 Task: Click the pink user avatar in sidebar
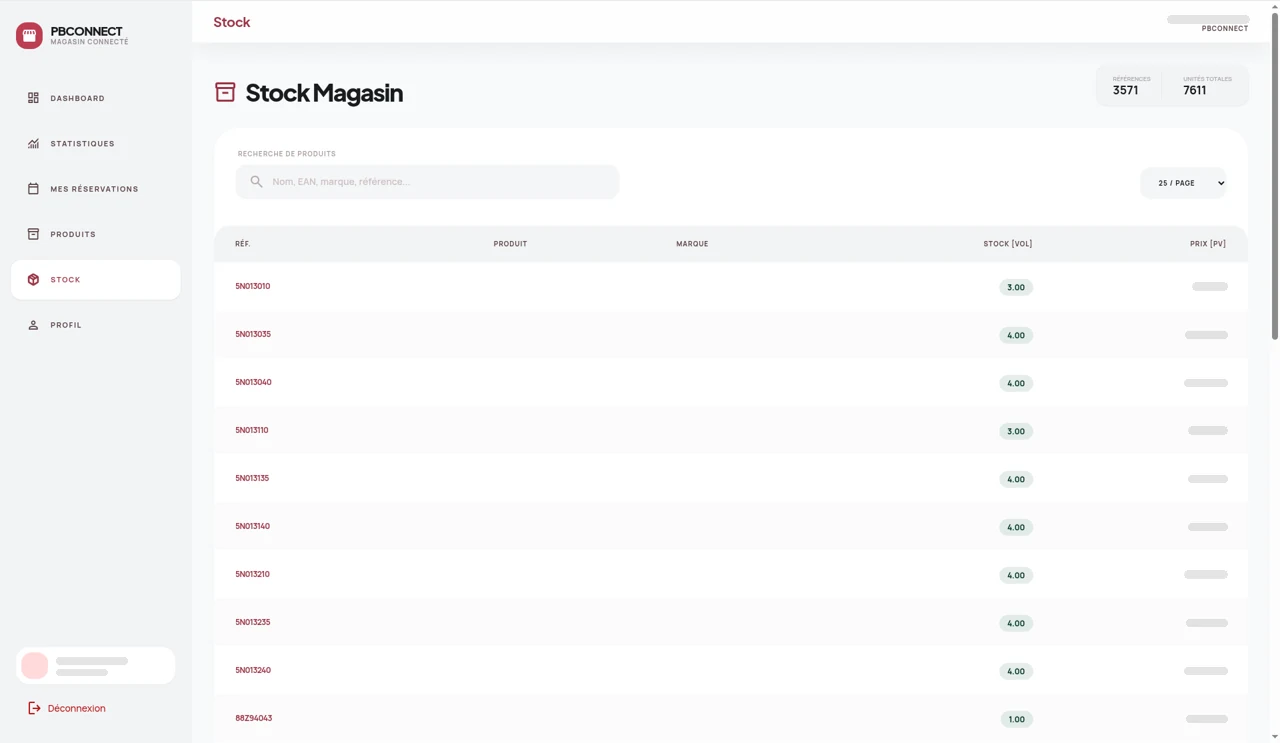(35, 666)
